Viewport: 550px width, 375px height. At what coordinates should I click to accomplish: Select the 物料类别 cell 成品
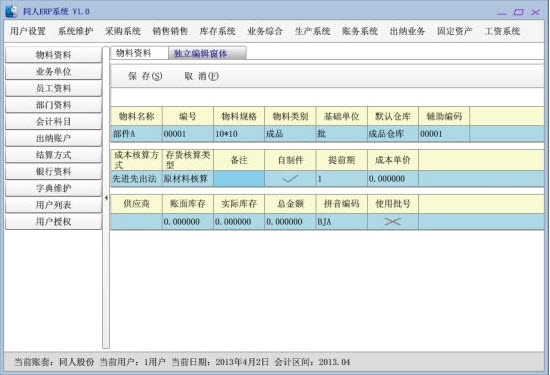tap(290, 134)
